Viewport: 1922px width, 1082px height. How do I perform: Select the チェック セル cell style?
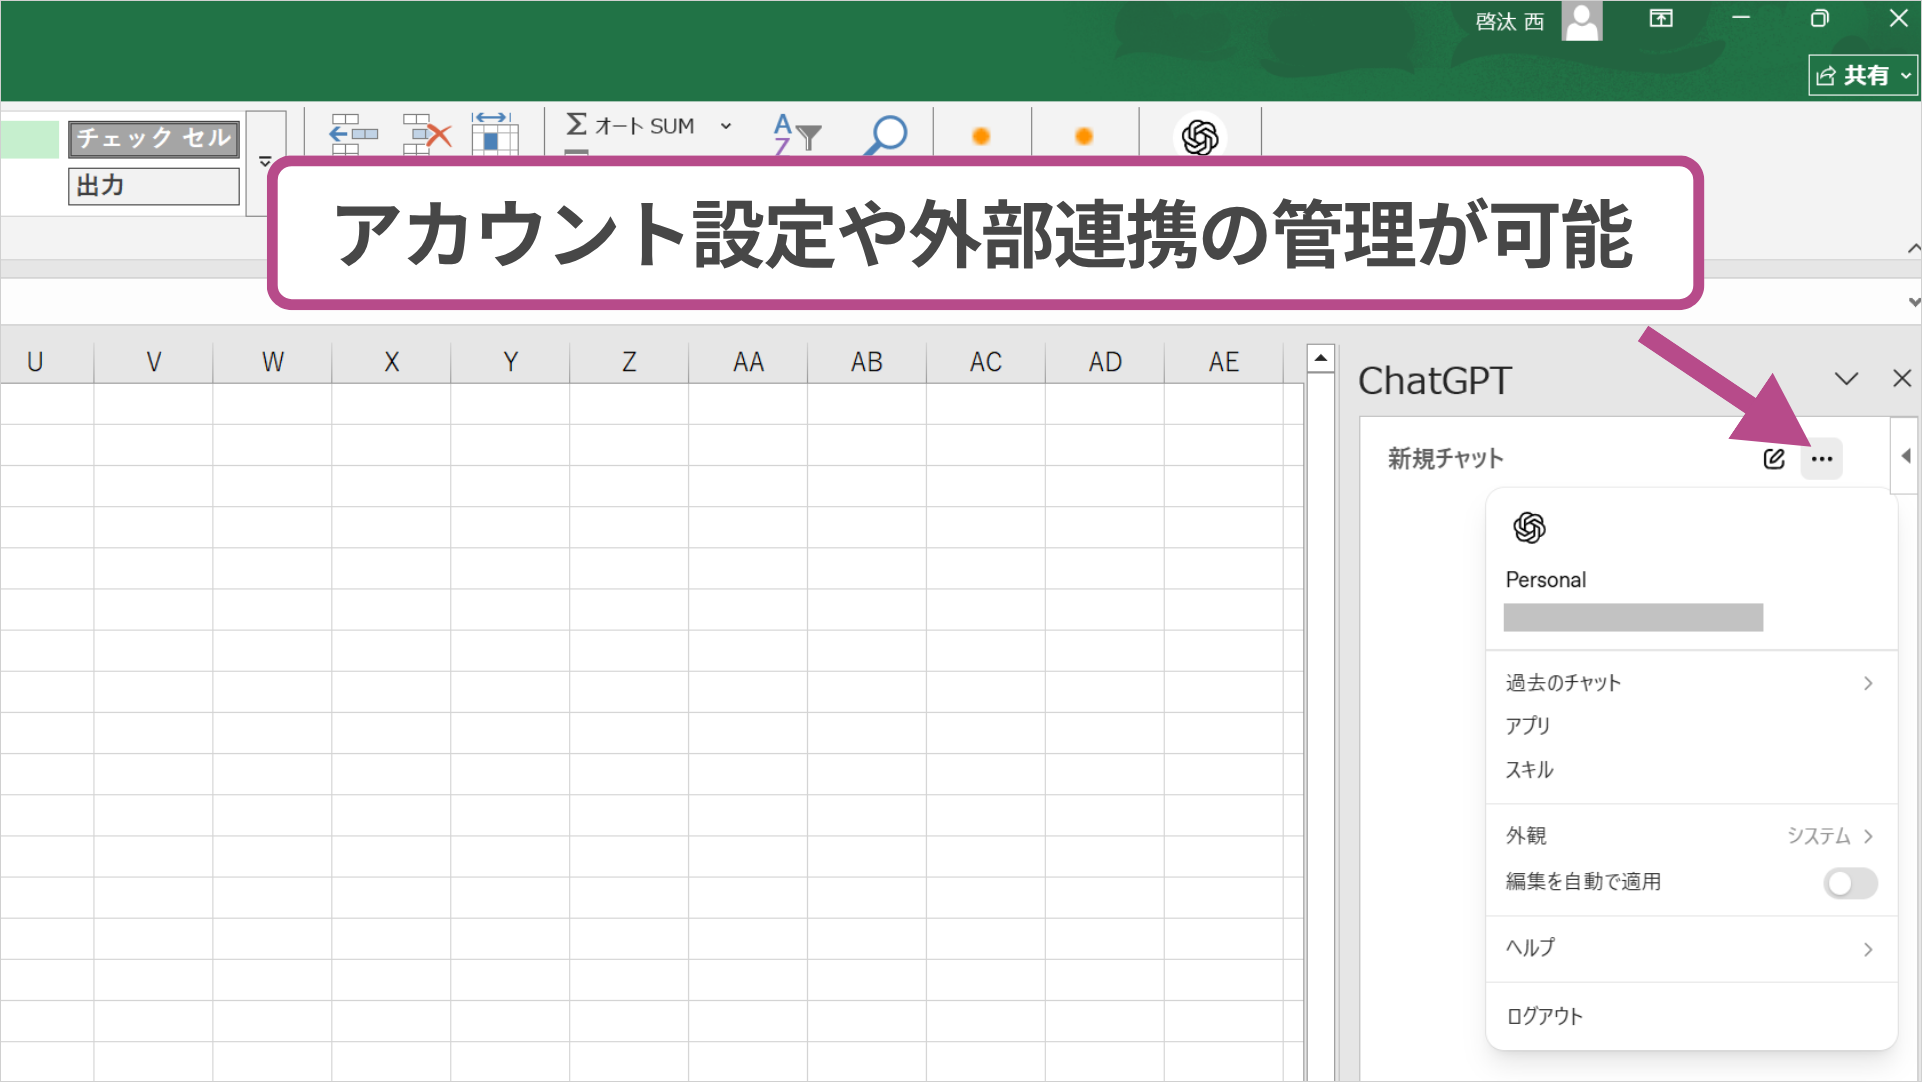(x=154, y=138)
